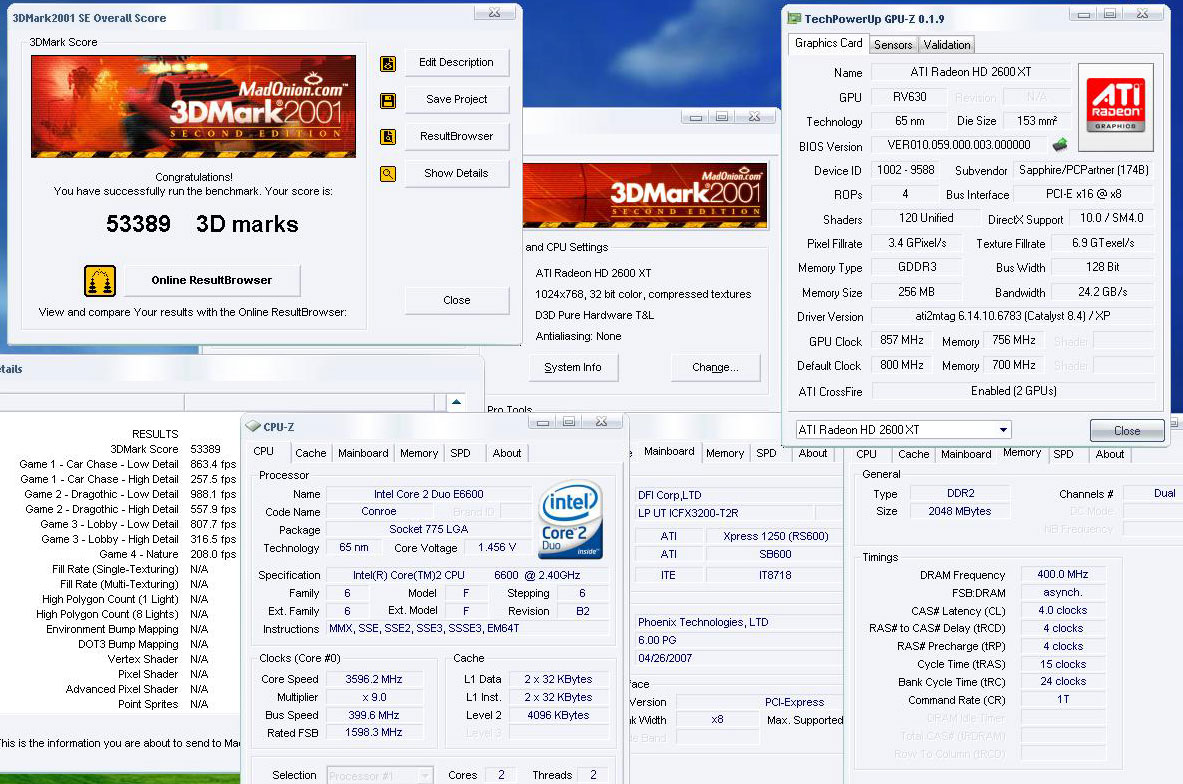Click the ATI CrossFire Enabled field
Image resolution: width=1183 pixels, height=784 pixels.
1013,391
